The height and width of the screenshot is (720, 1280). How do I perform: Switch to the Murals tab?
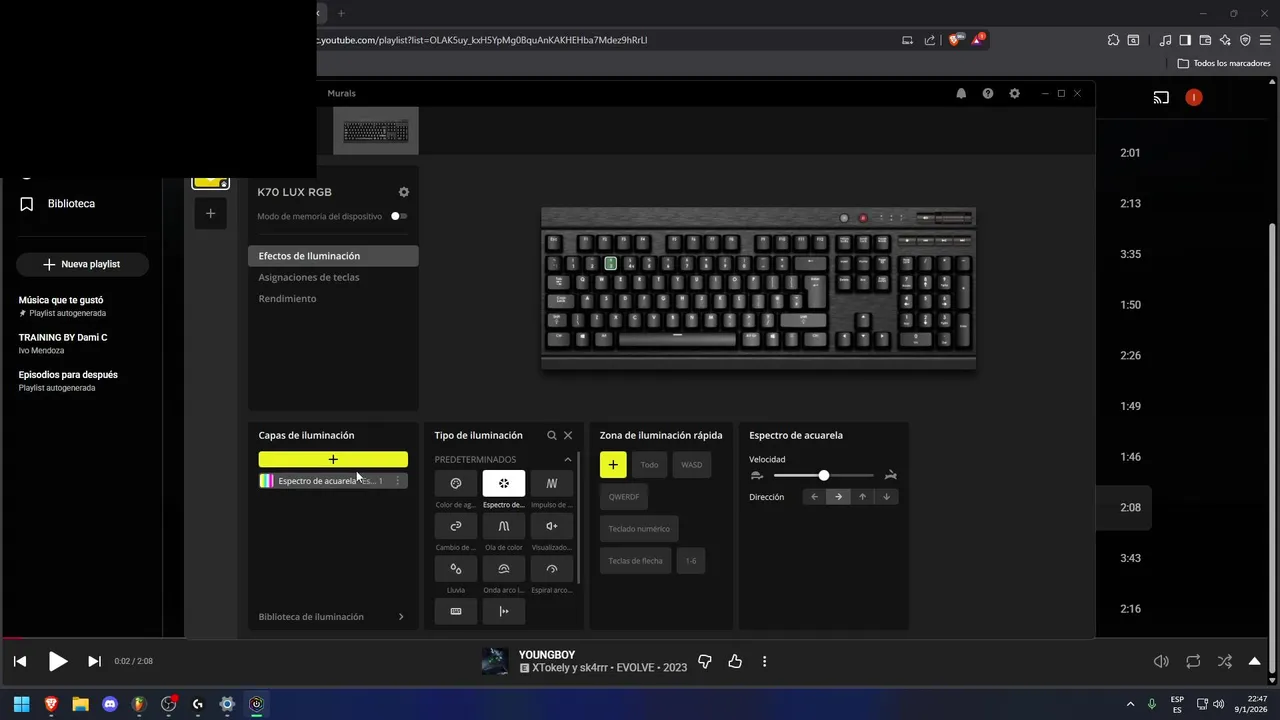(341, 93)
